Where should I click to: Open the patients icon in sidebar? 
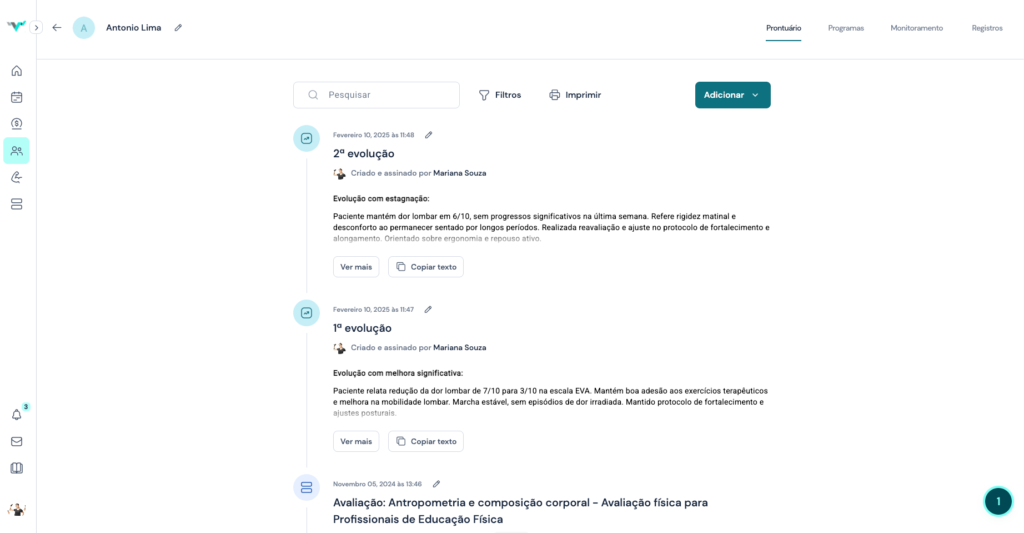(16, 151)
